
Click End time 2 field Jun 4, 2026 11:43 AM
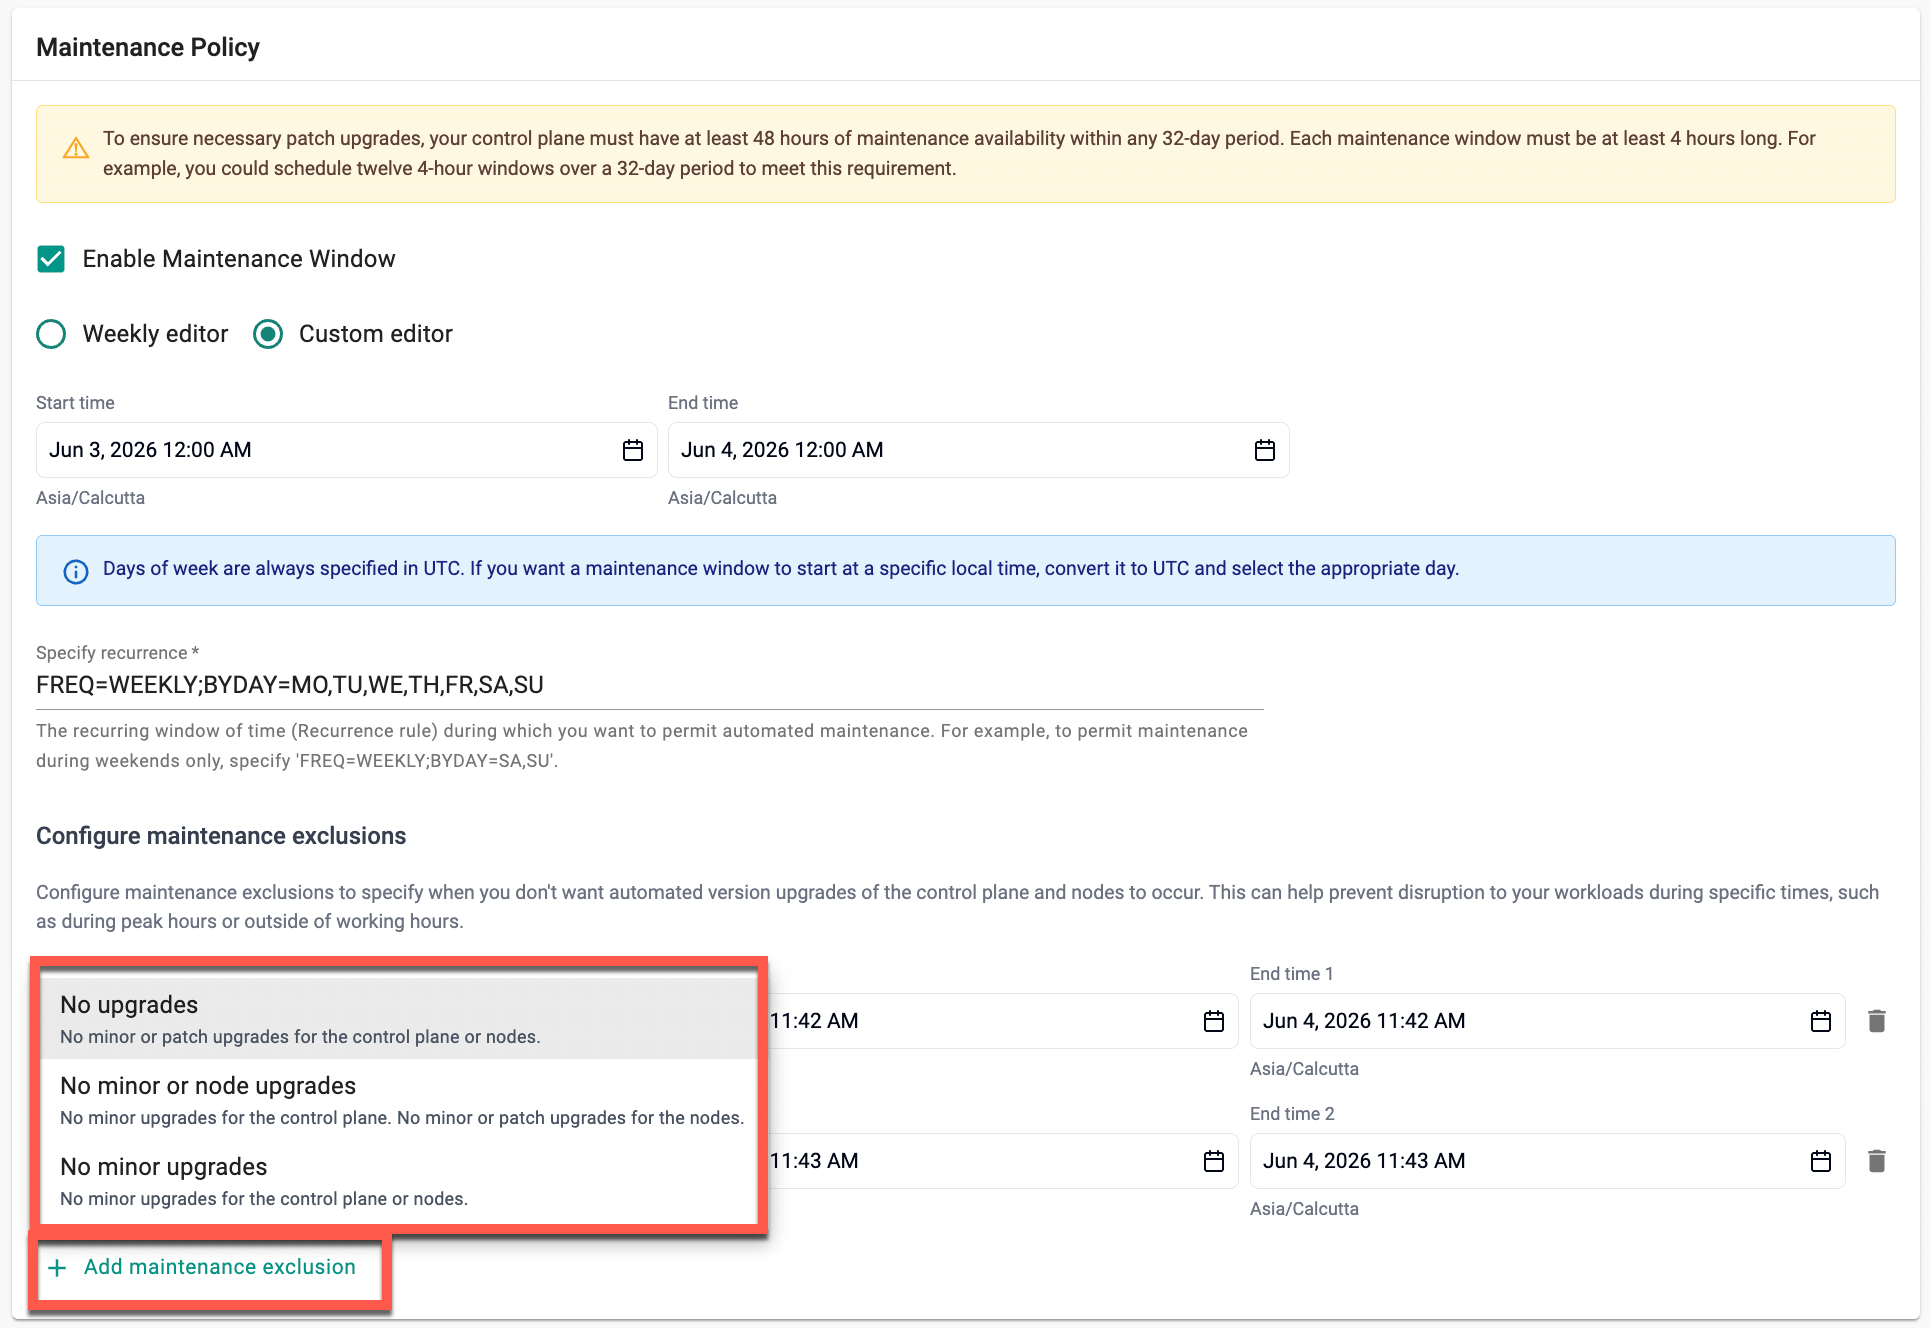pyautogui.click(x=1547, y=1161)
